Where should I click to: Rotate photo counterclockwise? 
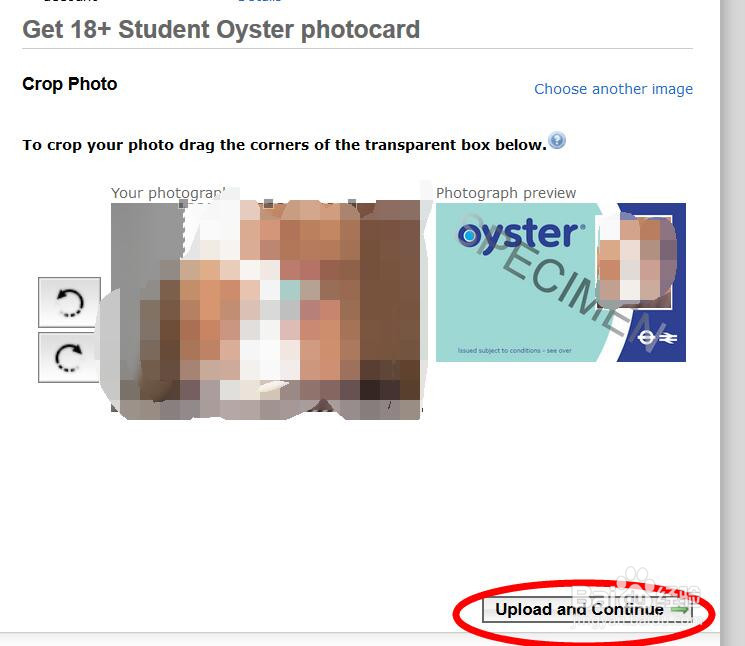(x=69, y=303)
